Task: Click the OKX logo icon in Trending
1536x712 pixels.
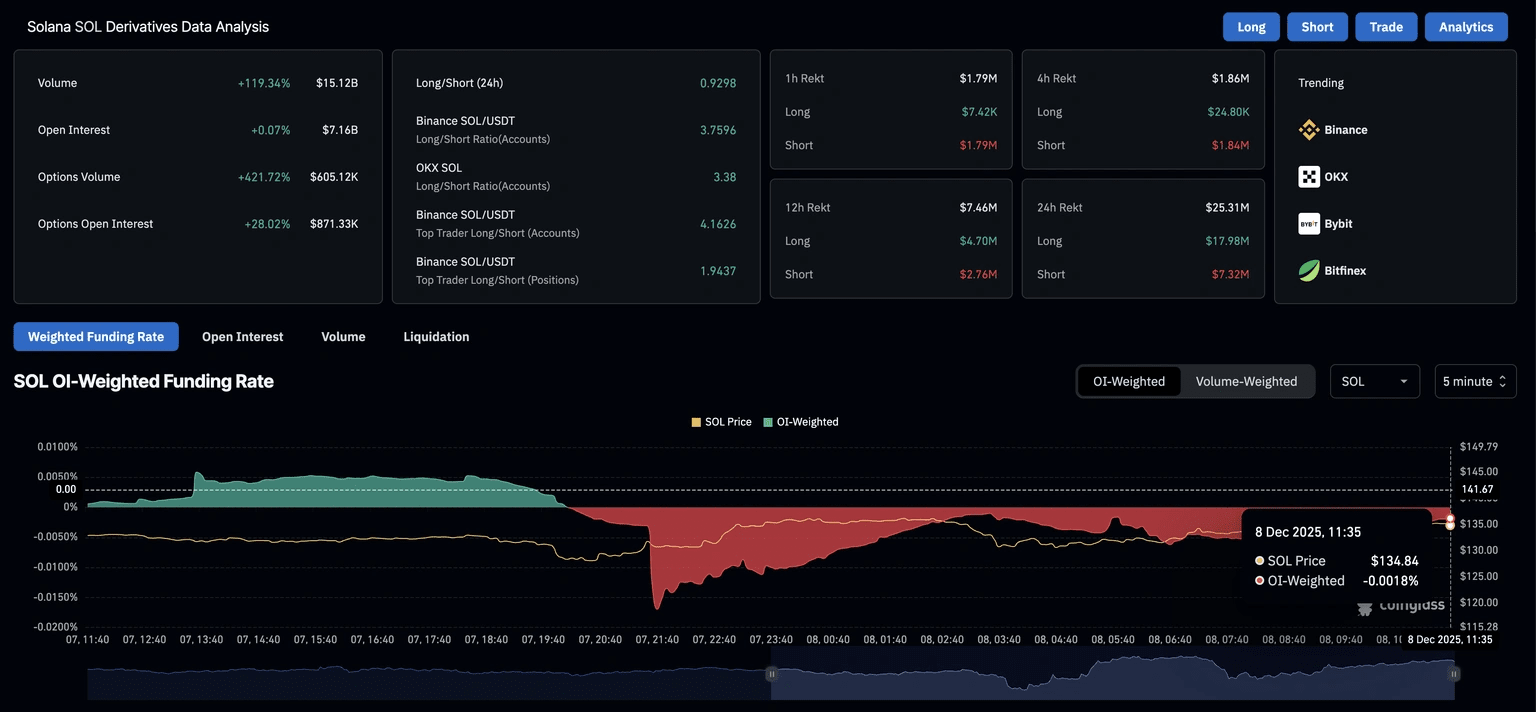Action: tap(1309, 177)
